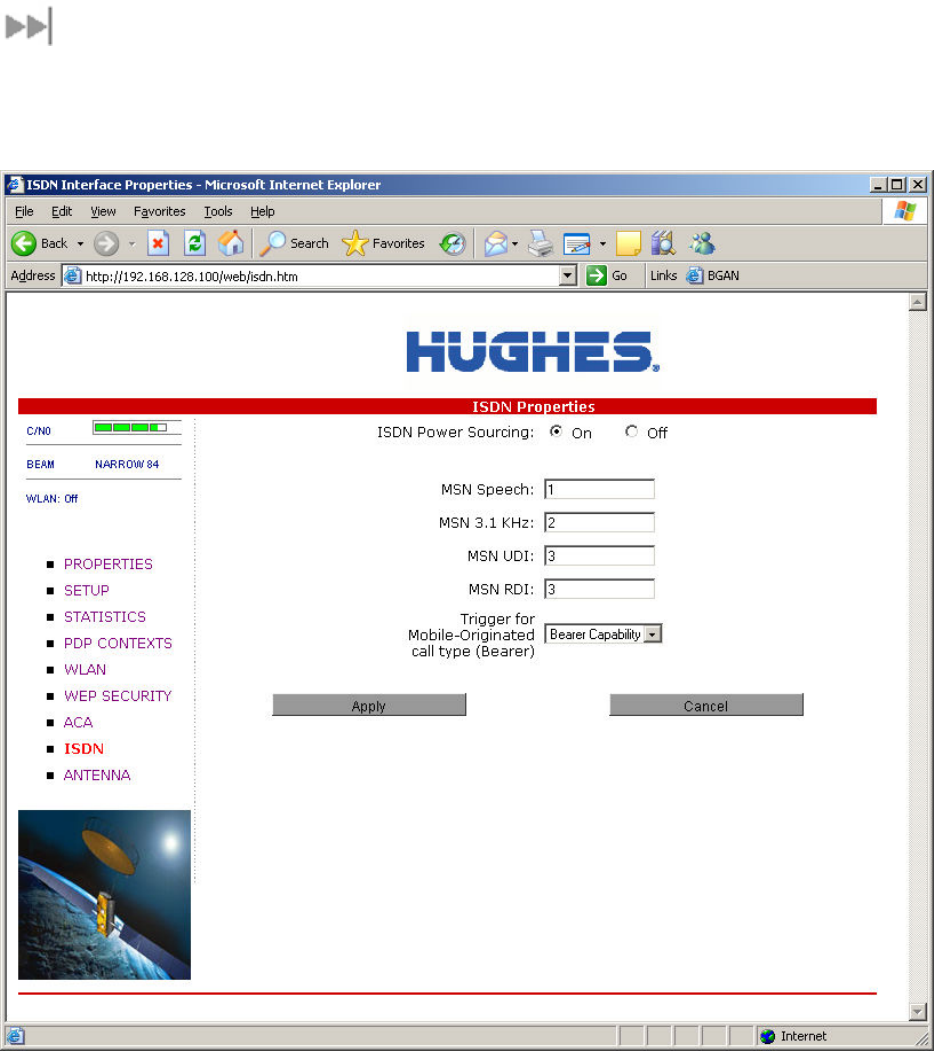Click the green Go arrow icon
This screenshot has height=1051, width=934.
[x=596, y=275]
